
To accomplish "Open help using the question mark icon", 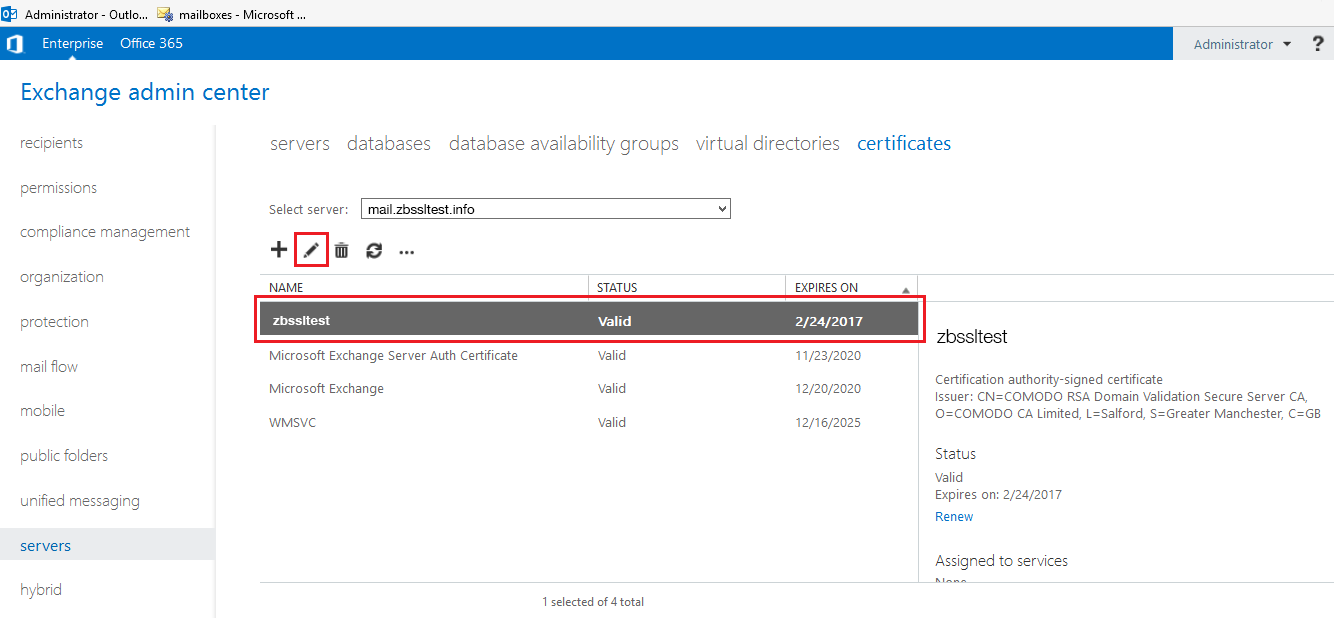I will 1318,43.
